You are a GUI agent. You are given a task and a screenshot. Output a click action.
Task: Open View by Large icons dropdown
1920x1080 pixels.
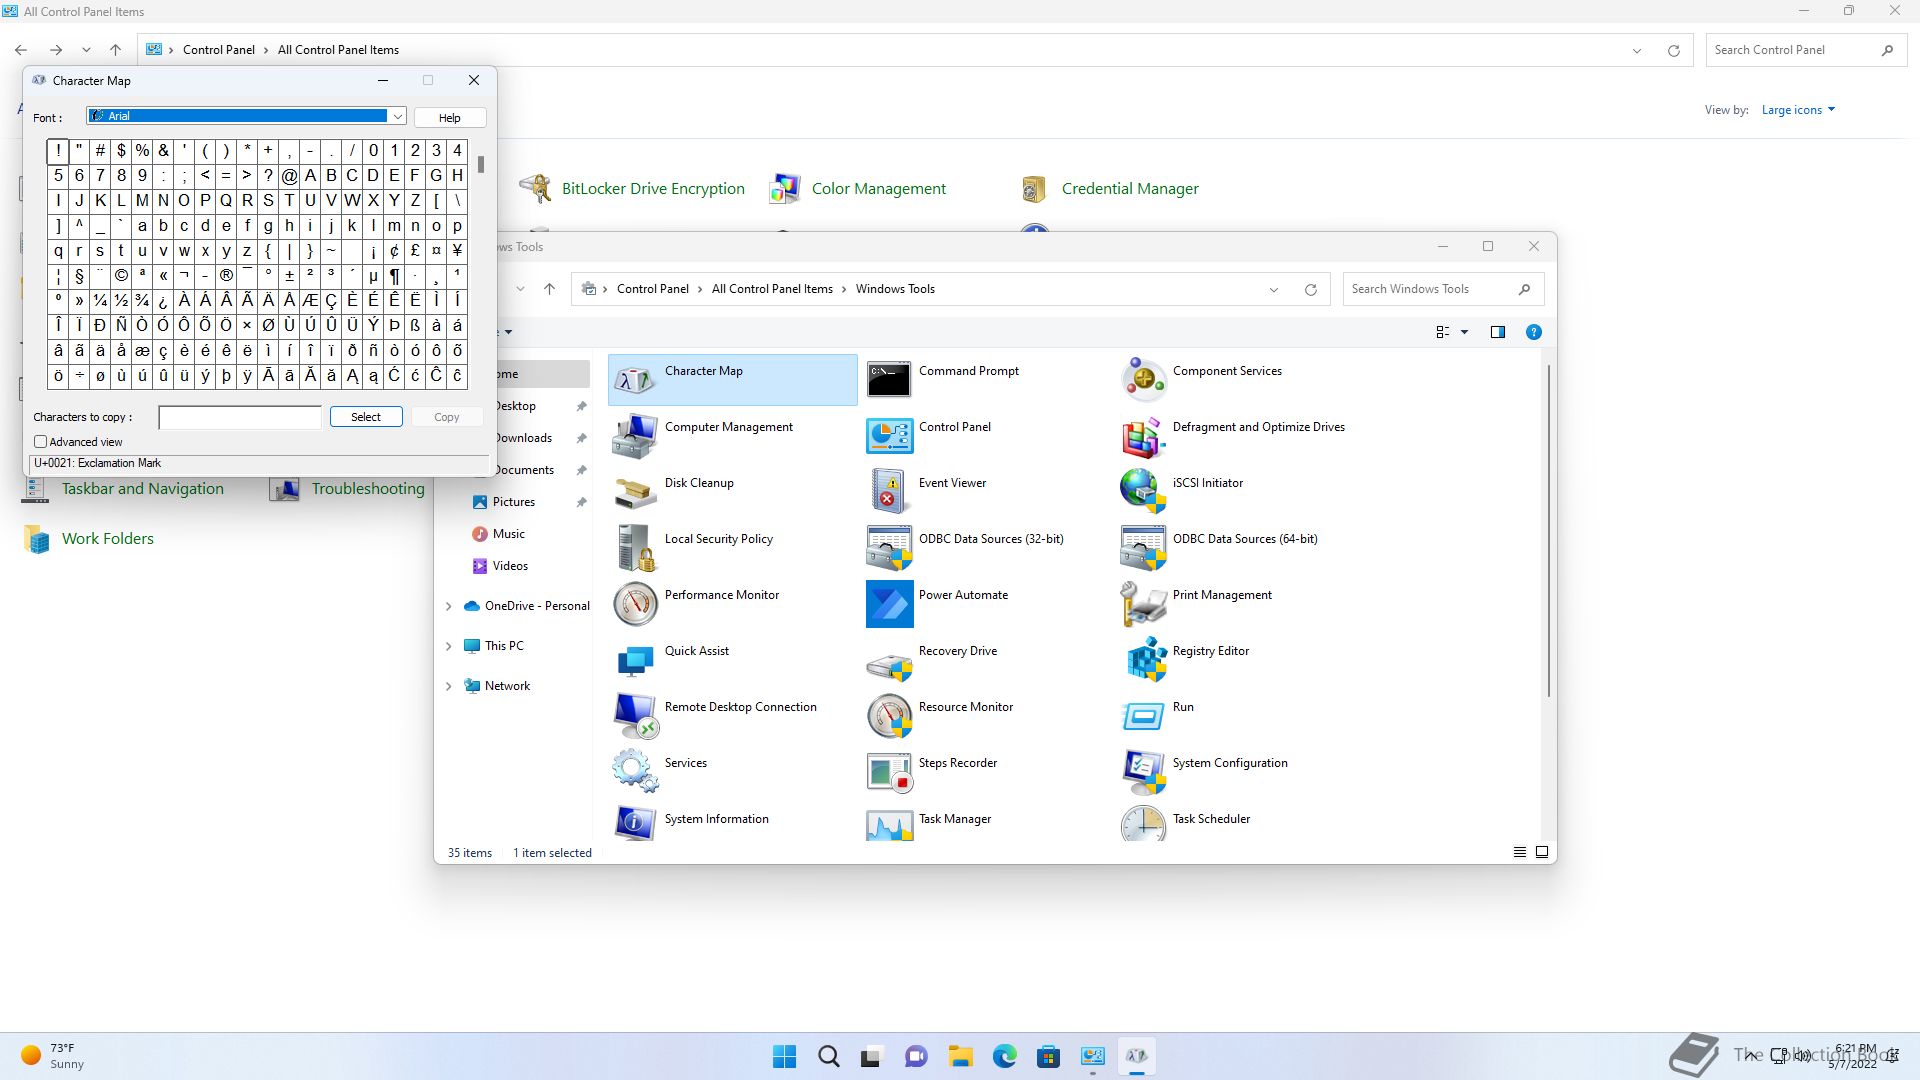click(x=1798, y=110)
